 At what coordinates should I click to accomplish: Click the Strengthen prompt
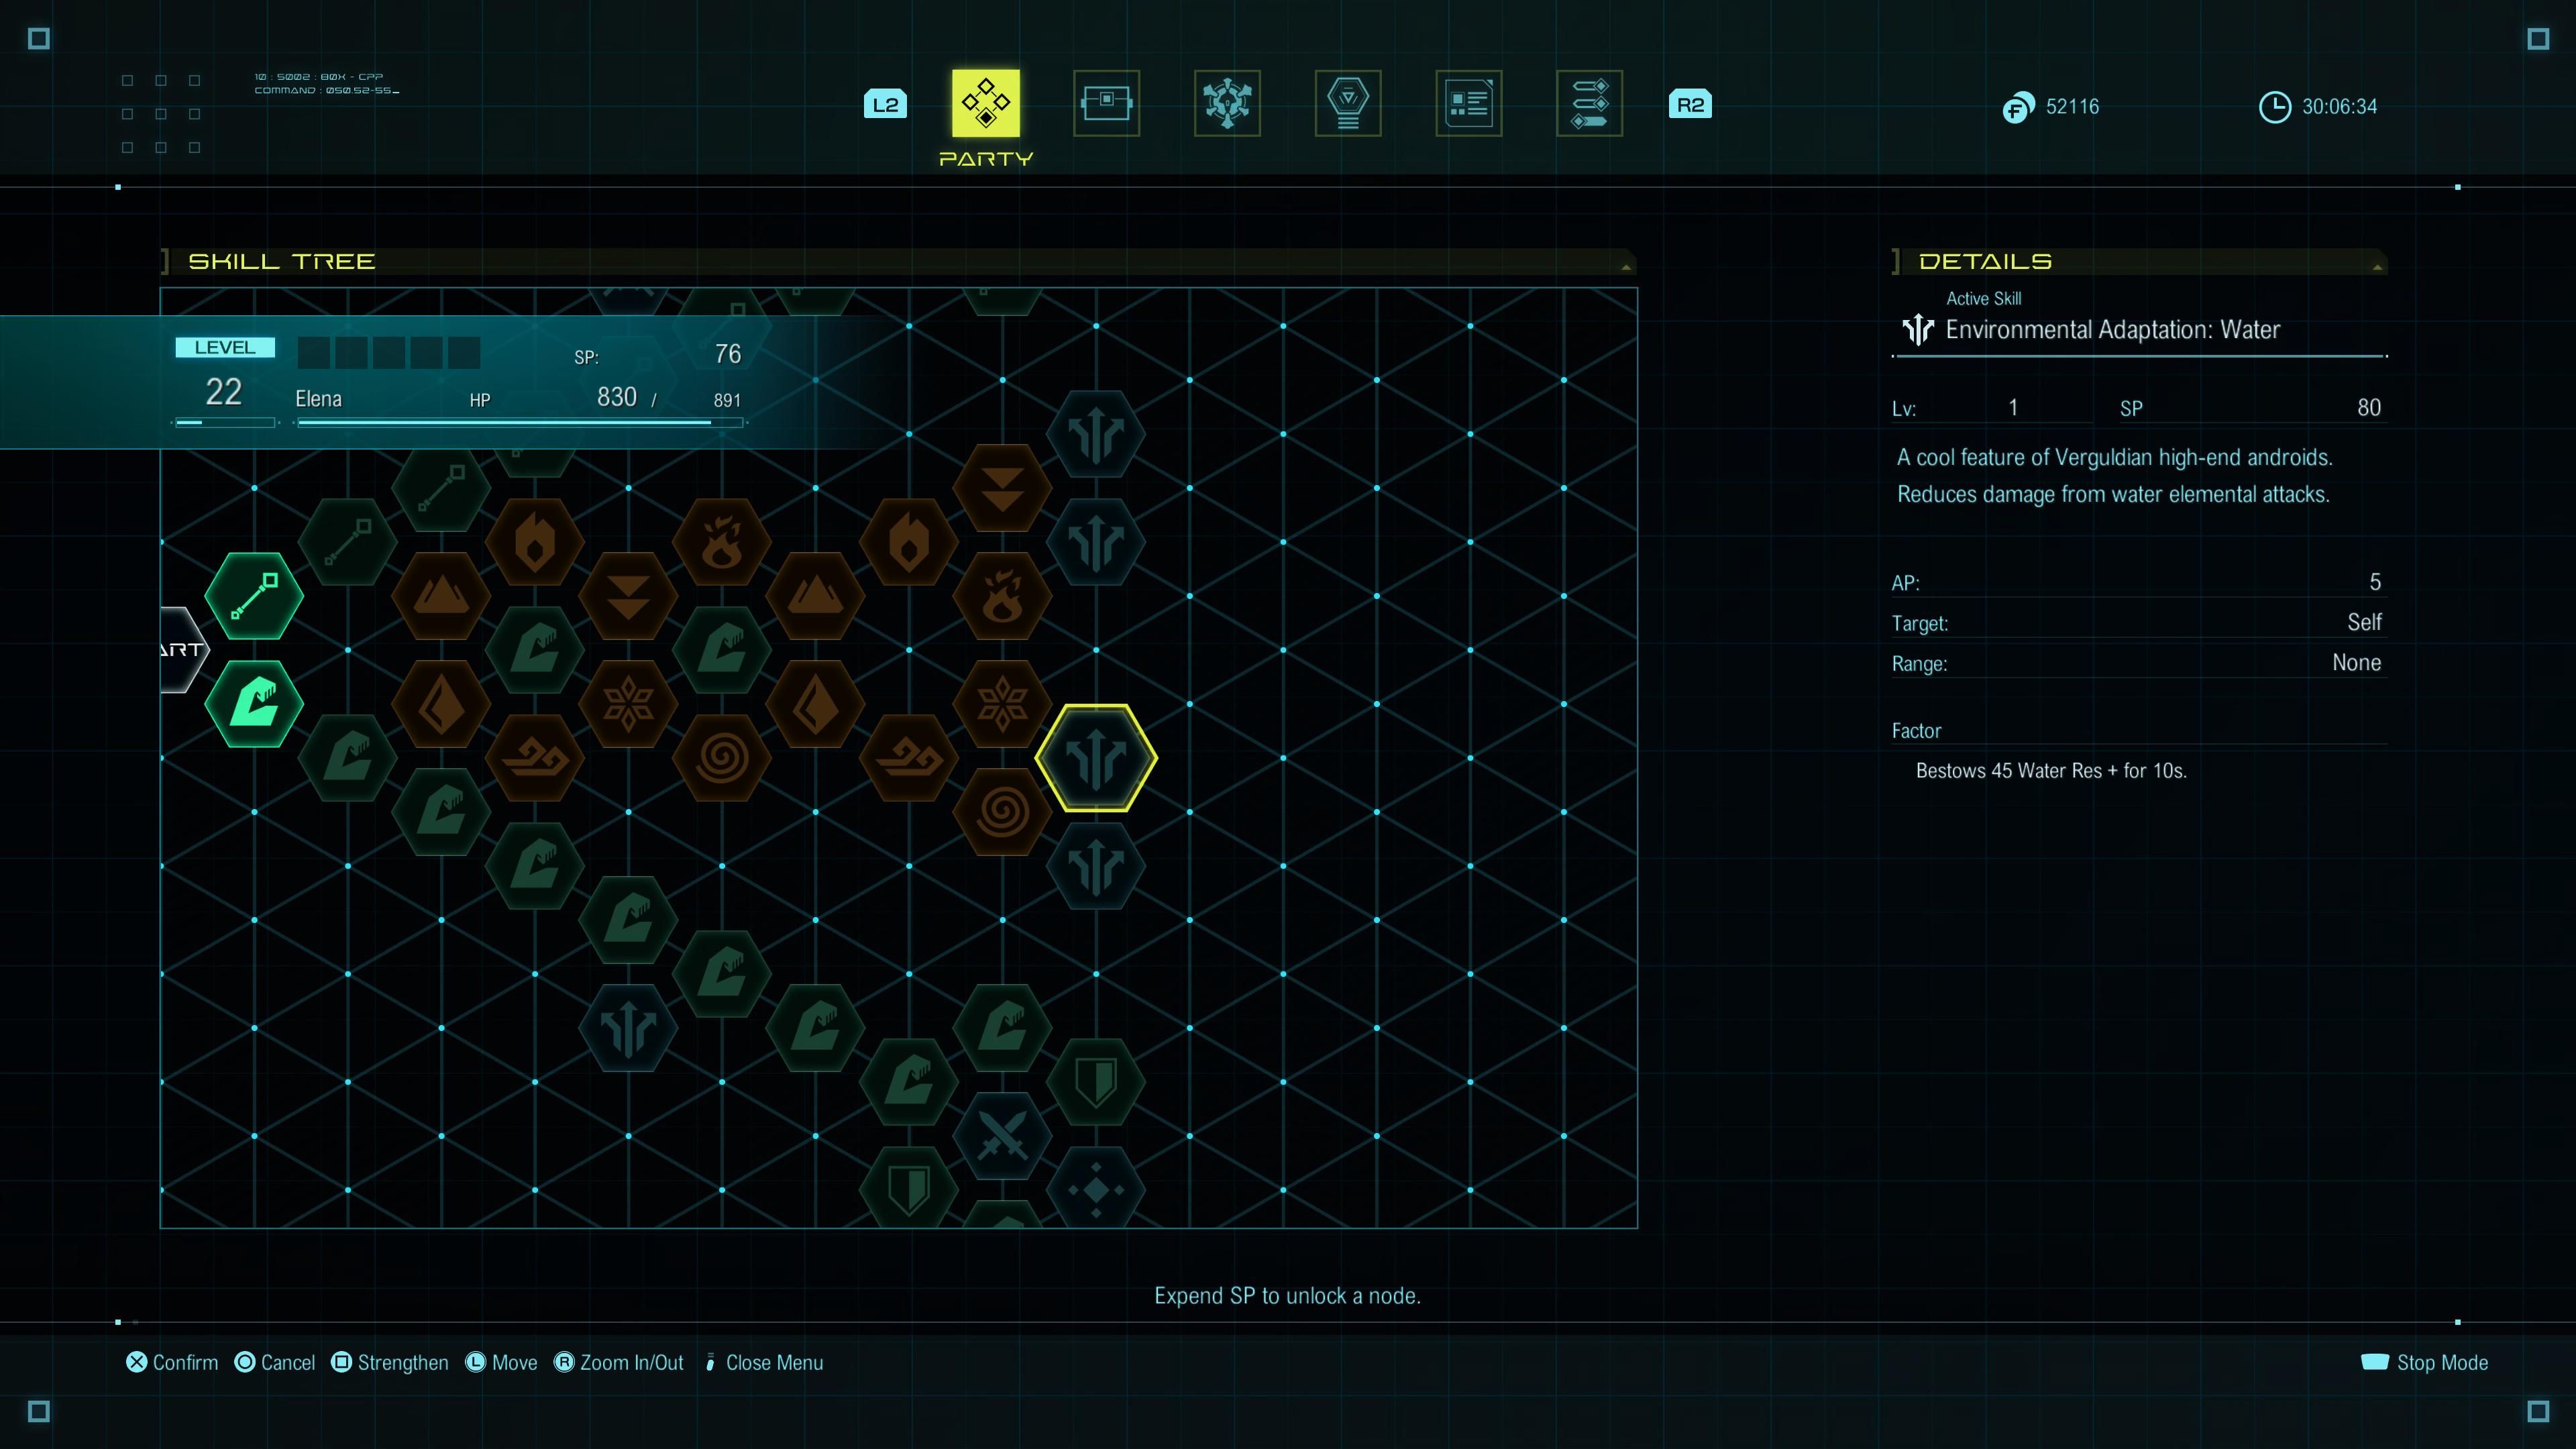390,1362
